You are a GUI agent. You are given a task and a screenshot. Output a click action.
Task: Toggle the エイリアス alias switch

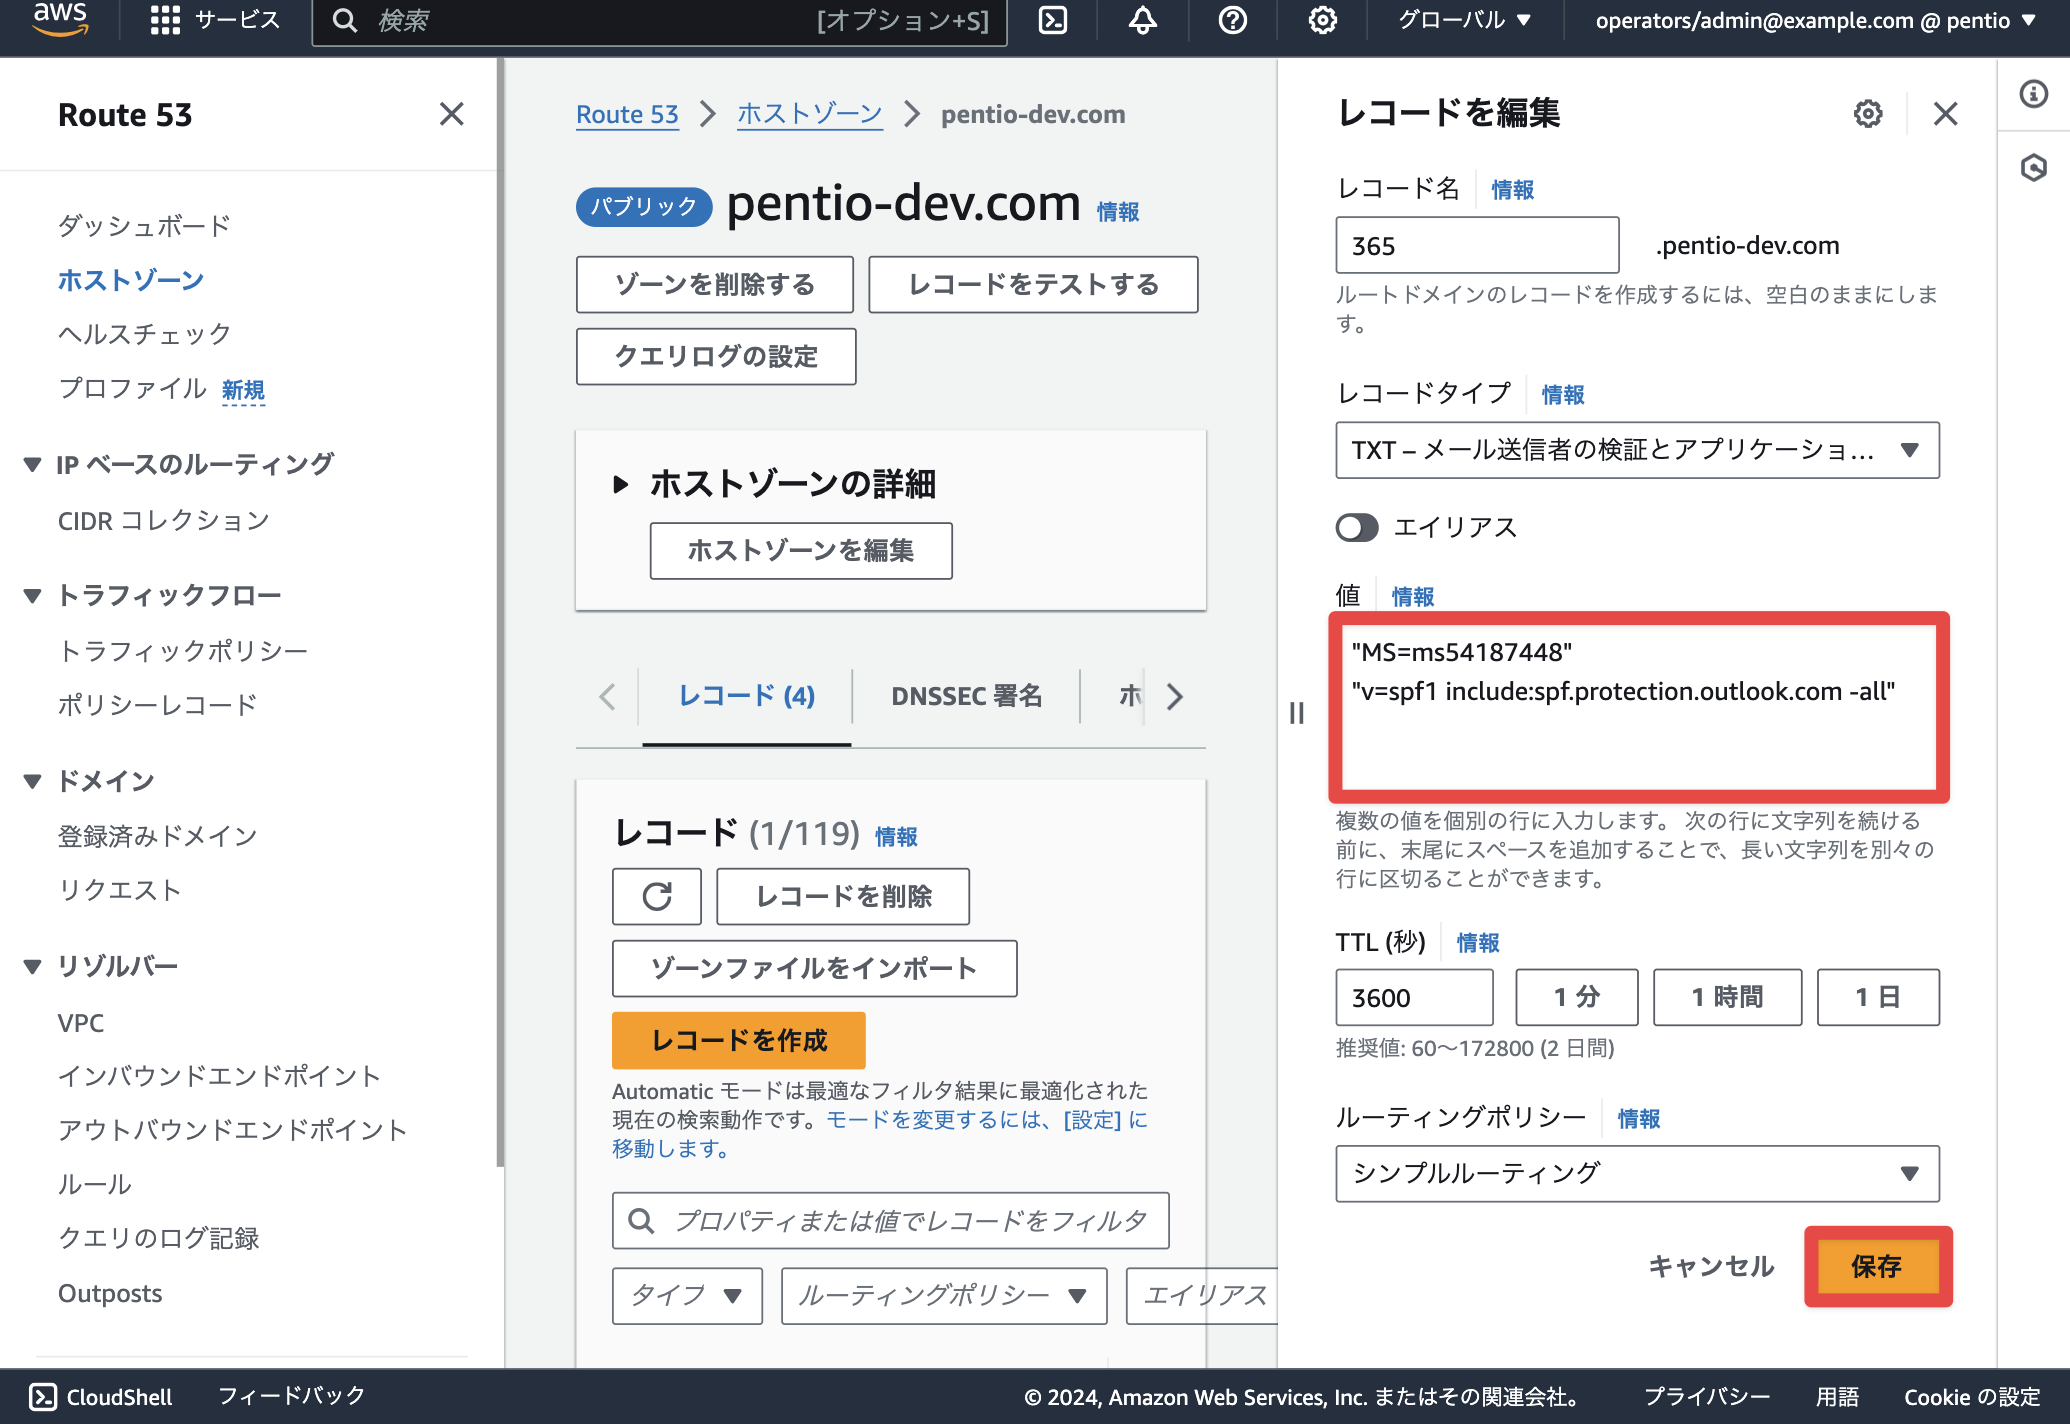coord(1357,527)
